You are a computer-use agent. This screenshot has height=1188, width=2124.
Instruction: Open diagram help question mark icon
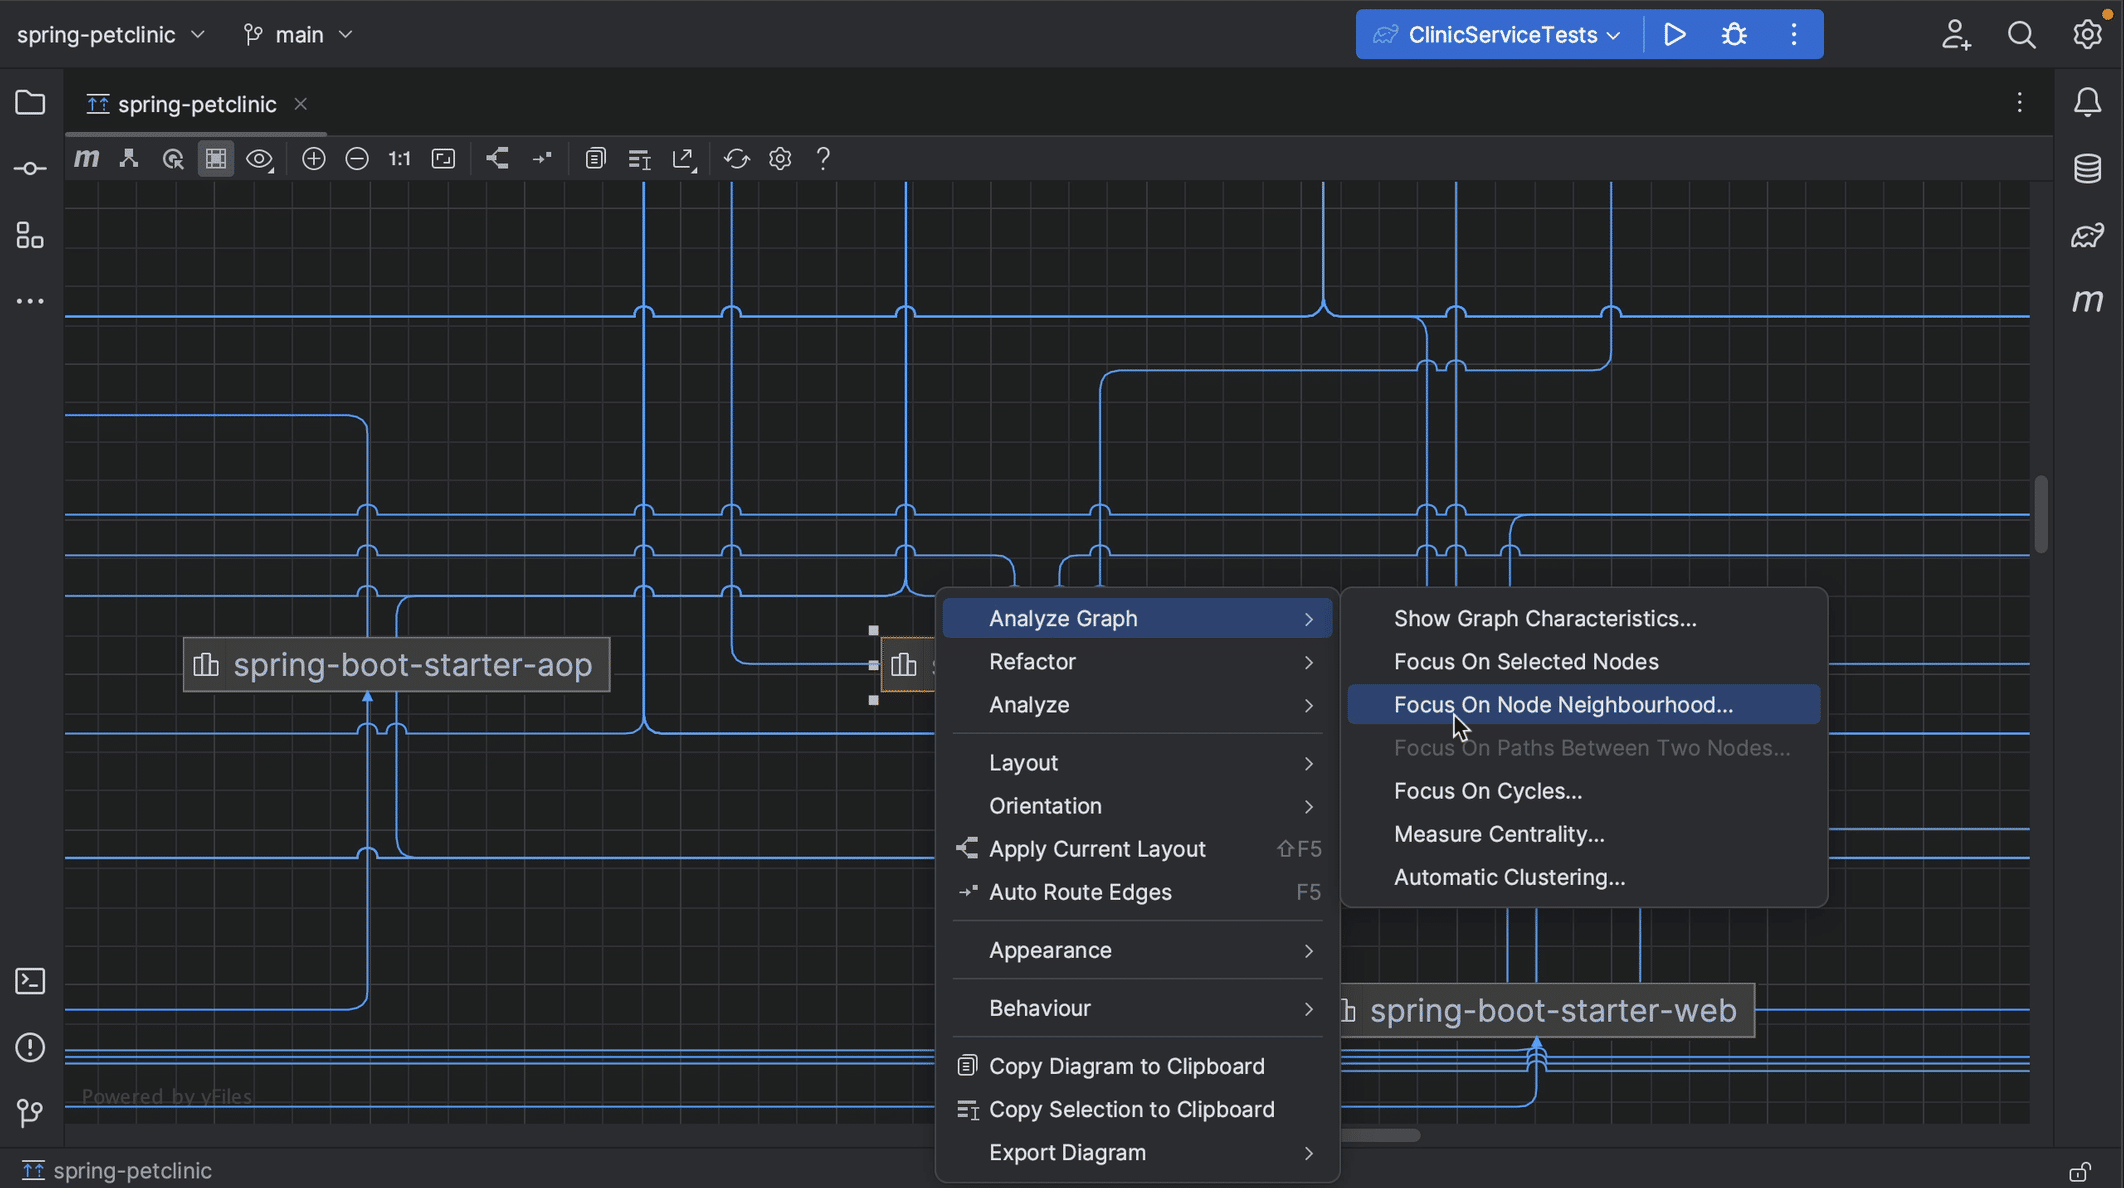click(823, 159)
